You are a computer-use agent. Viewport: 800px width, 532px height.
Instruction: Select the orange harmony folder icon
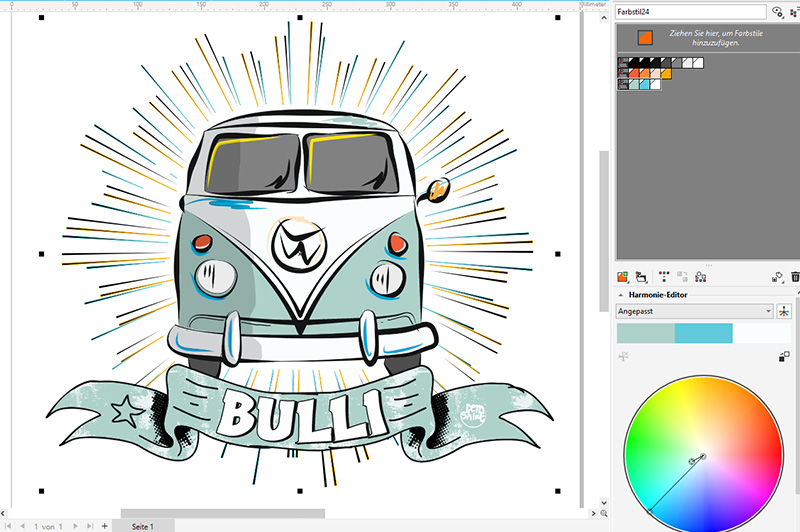(x=623, y=73)
